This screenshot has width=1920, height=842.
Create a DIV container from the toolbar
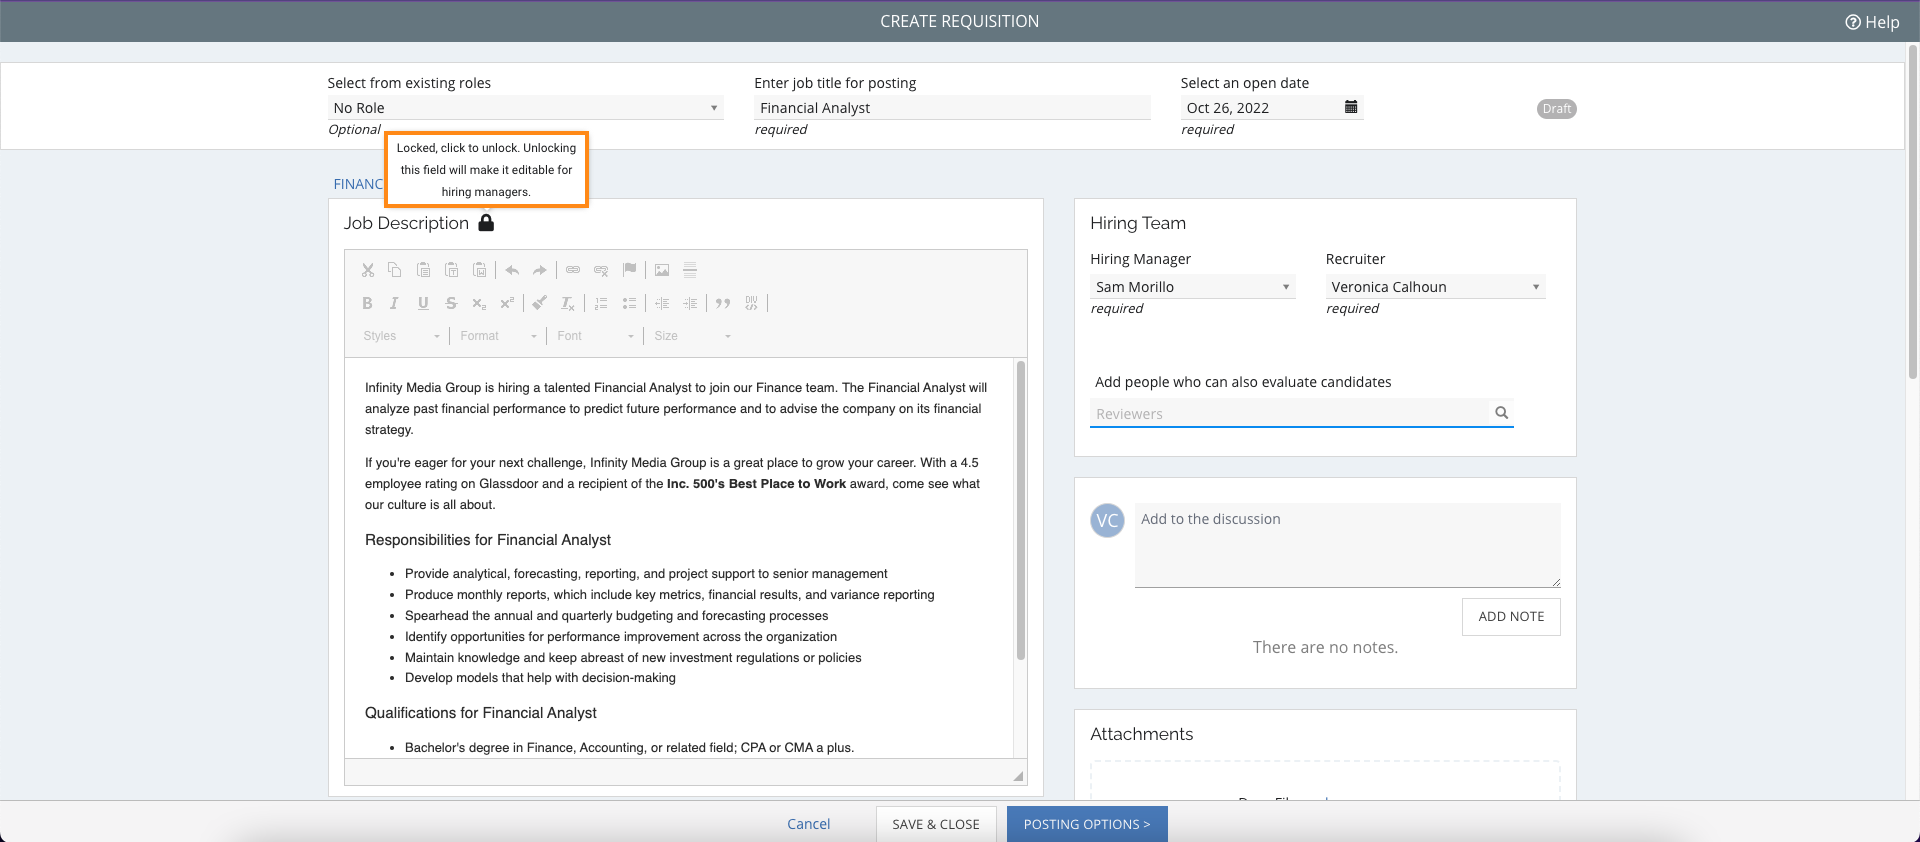(752, 303)
